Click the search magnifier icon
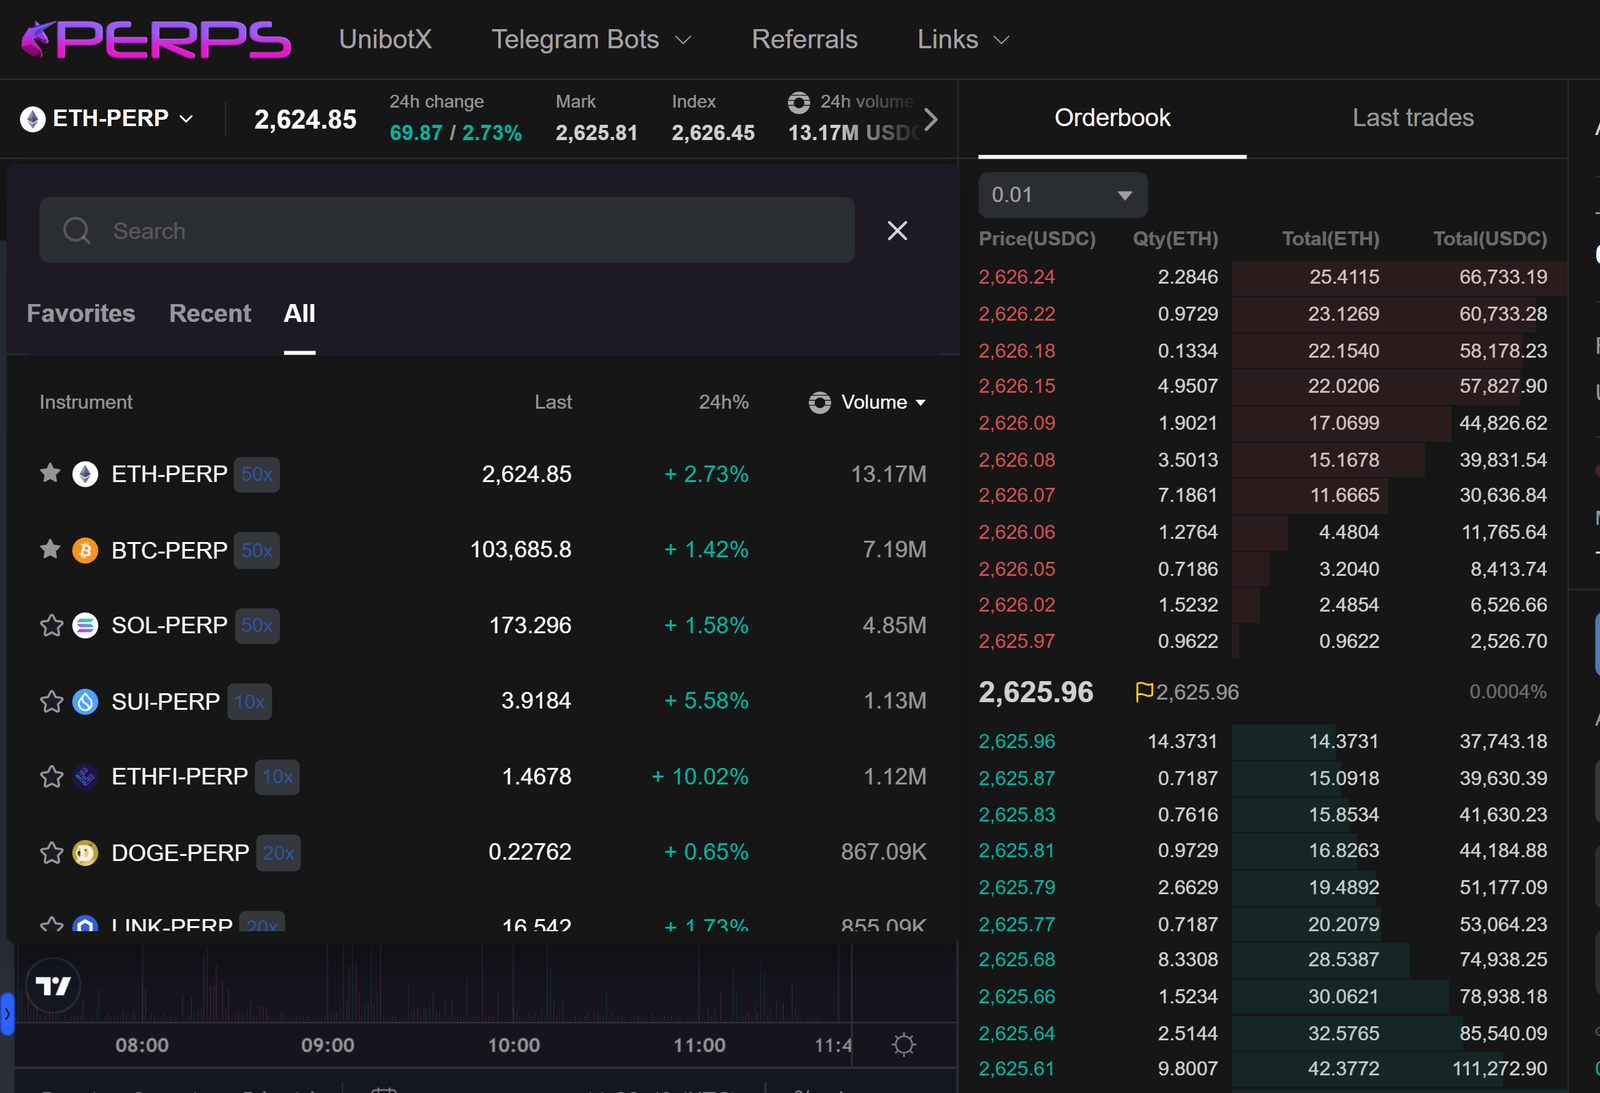 pos(77,231)
